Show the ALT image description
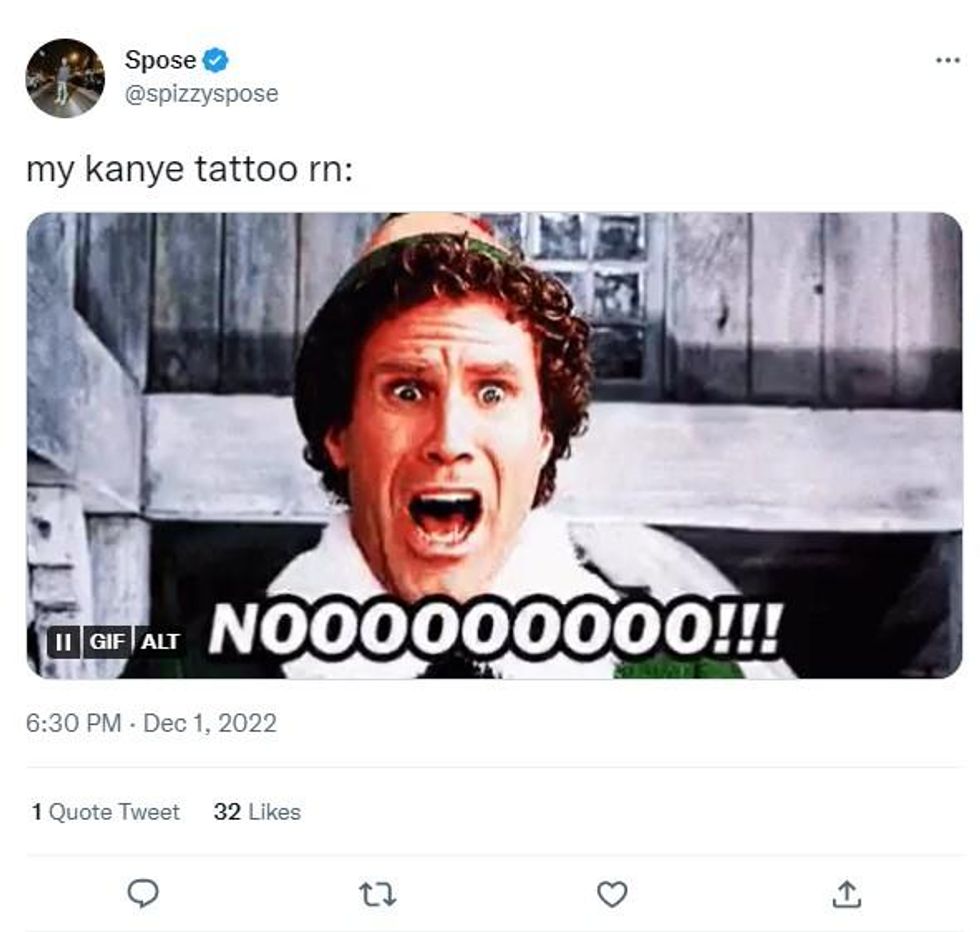Viewport: 980px width, 932px height. coord(160,641)
